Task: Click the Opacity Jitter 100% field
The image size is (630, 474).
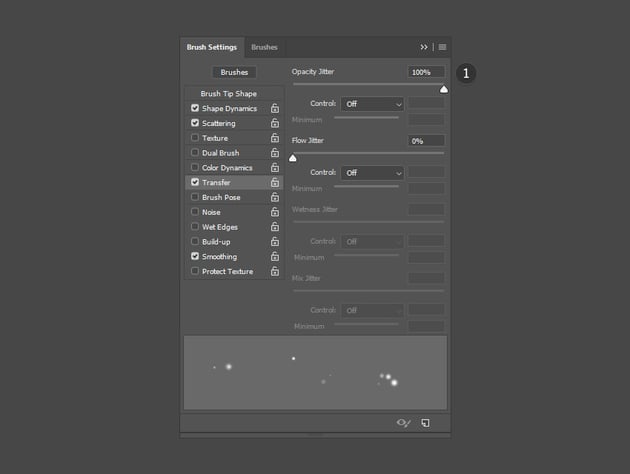Action: [x=426, y=72]
